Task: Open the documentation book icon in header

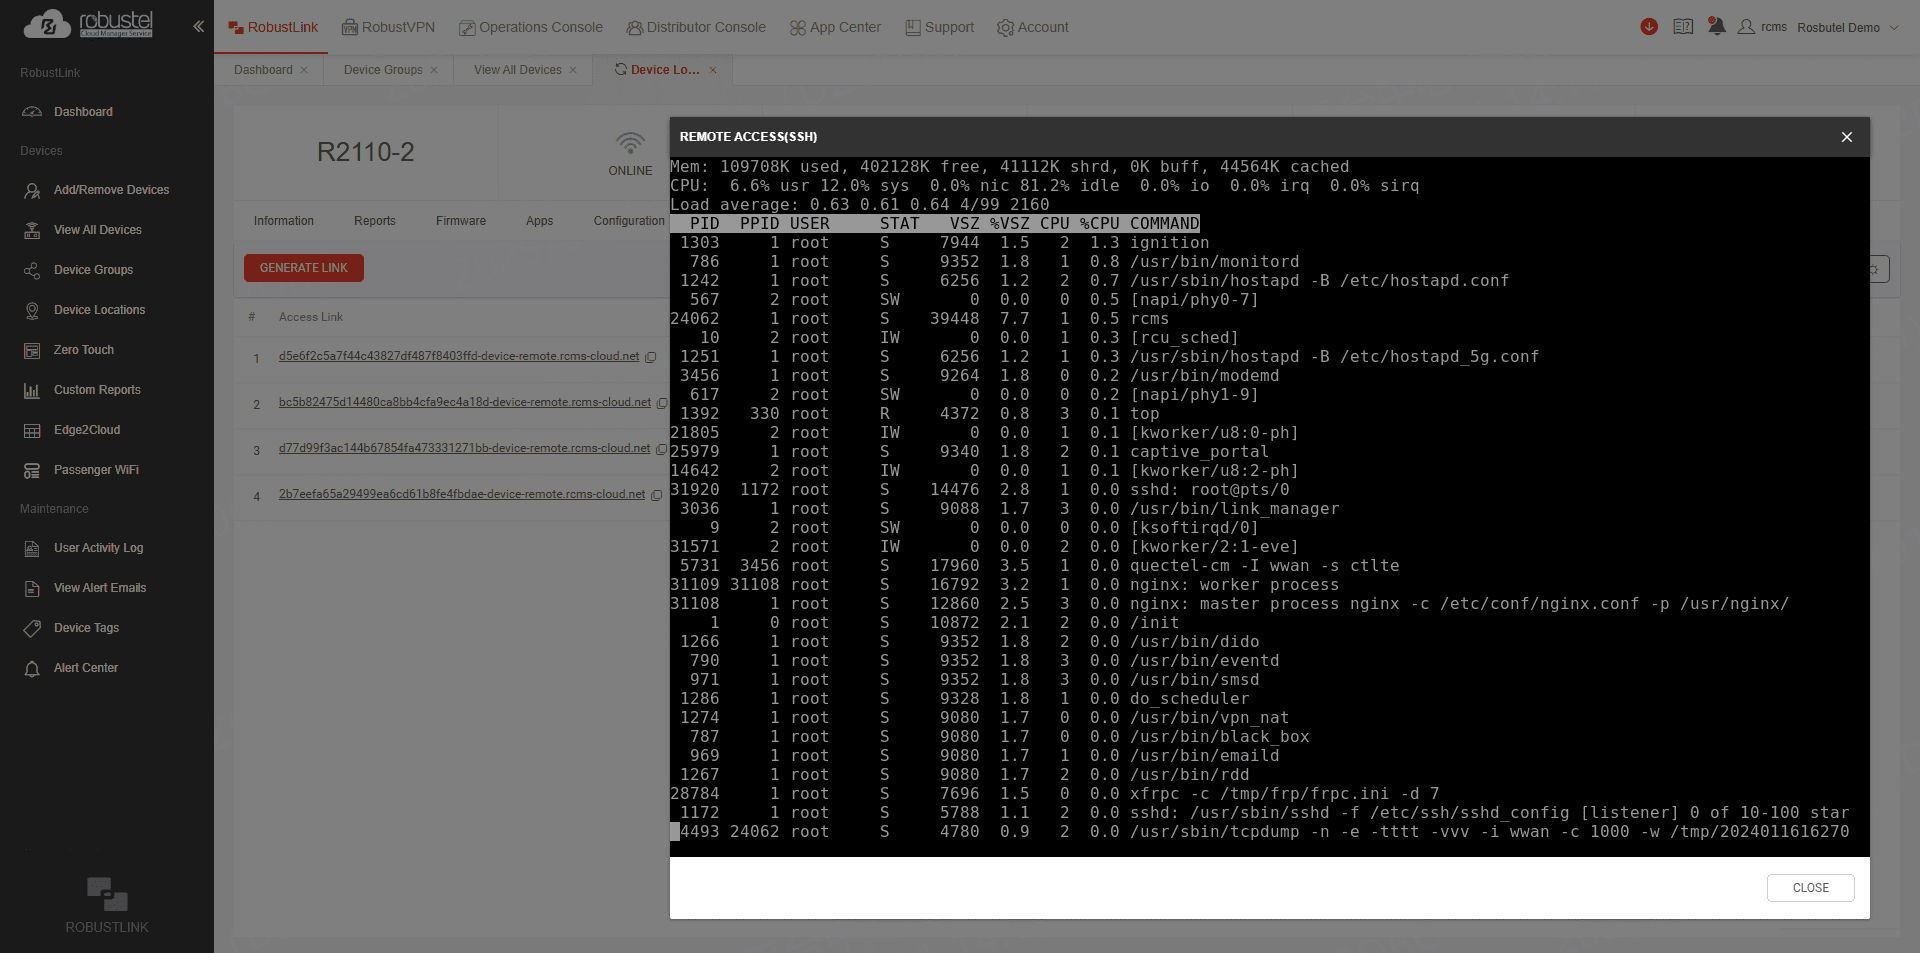Action: [1683, 27]
